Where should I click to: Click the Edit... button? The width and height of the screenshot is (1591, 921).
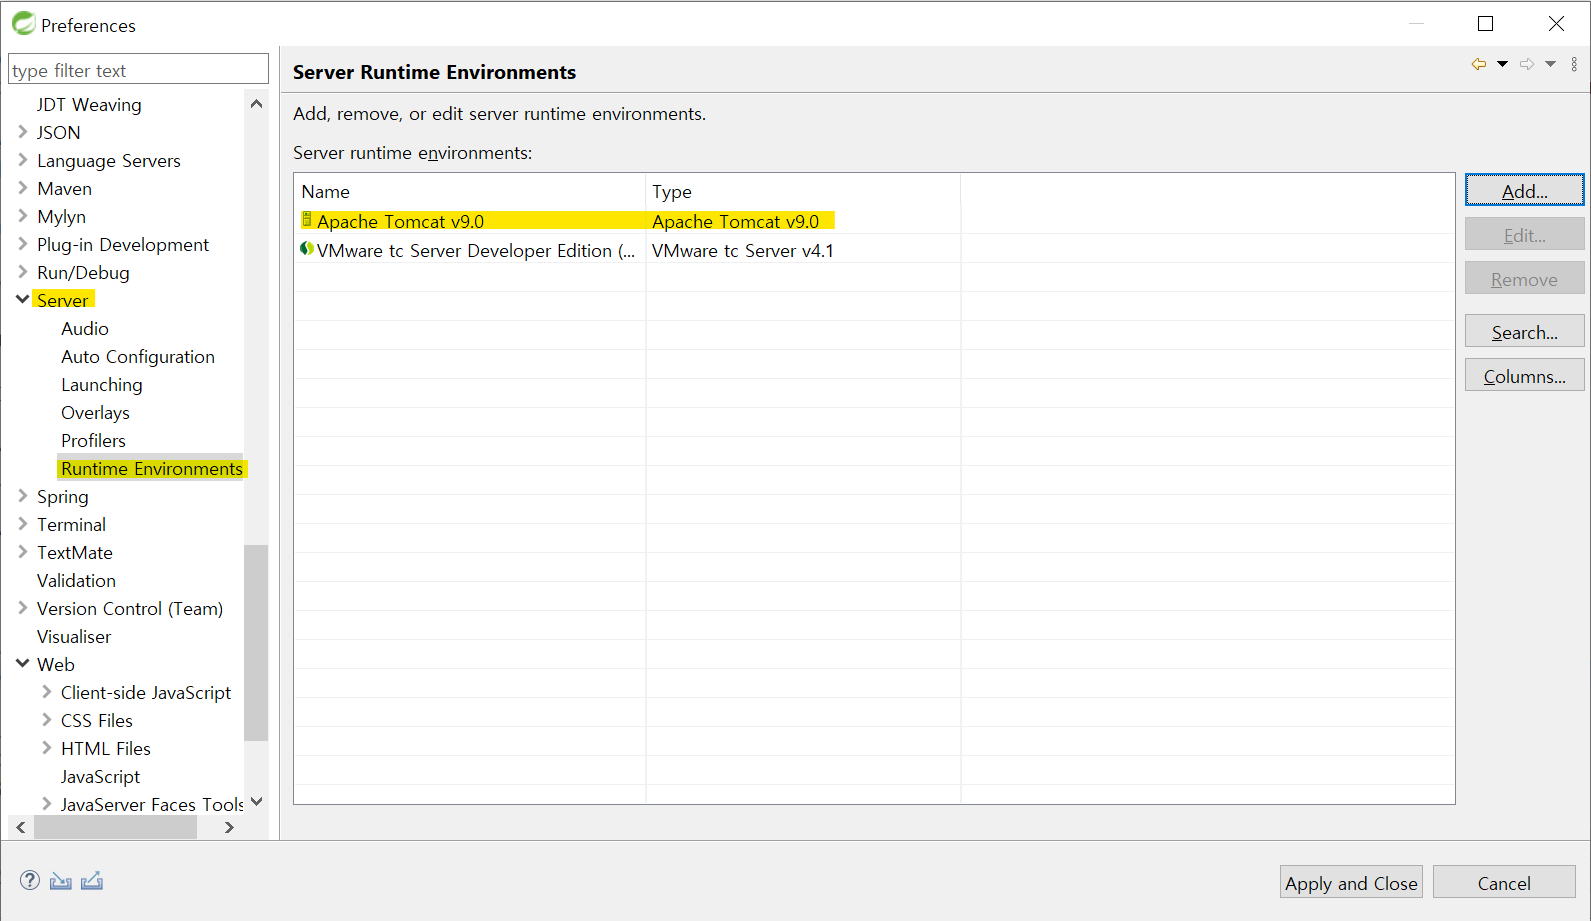[1524, 234]
